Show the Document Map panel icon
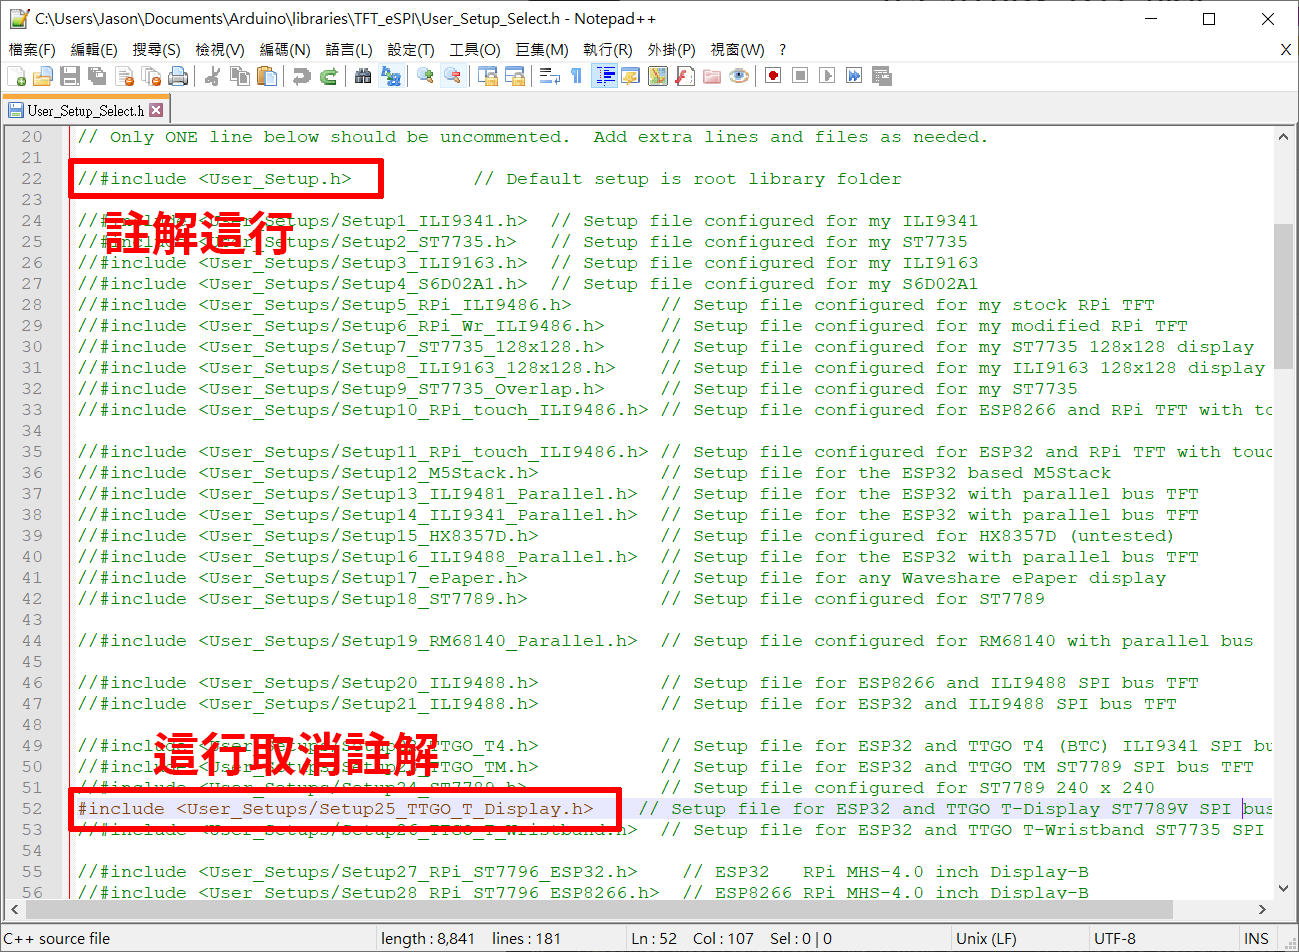This screenshot has width=1299, height=952. coord(658,76)
